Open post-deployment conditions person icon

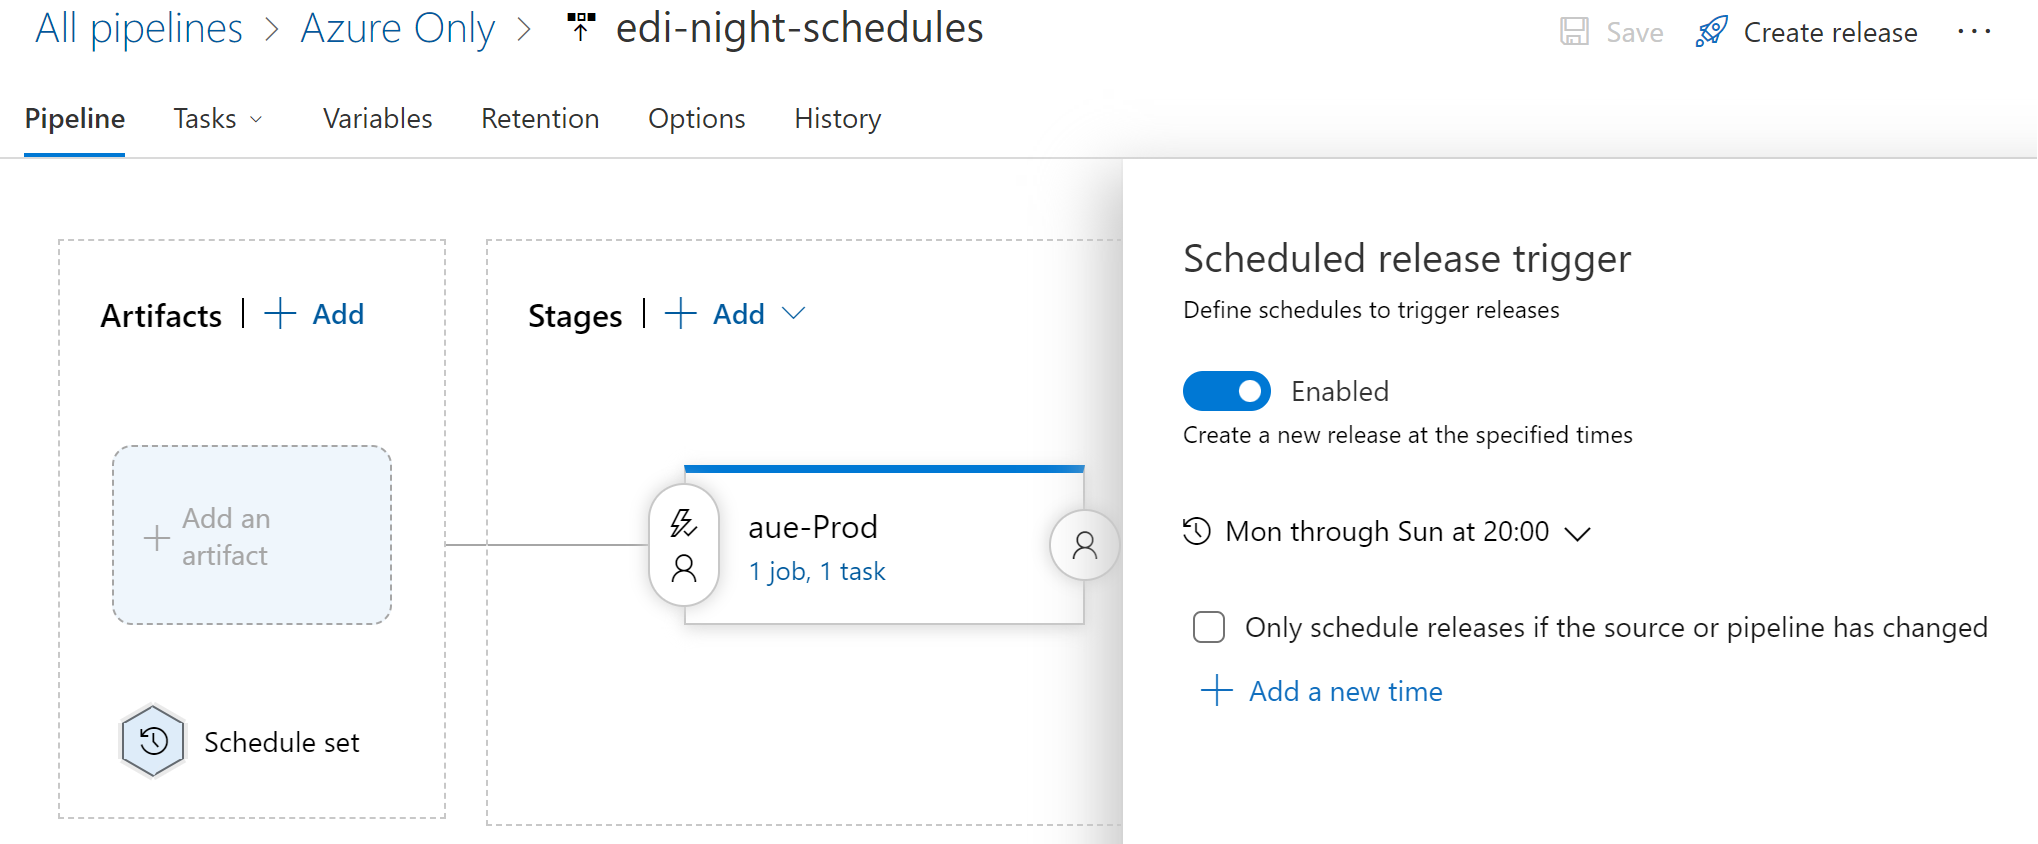(1084, 545)
